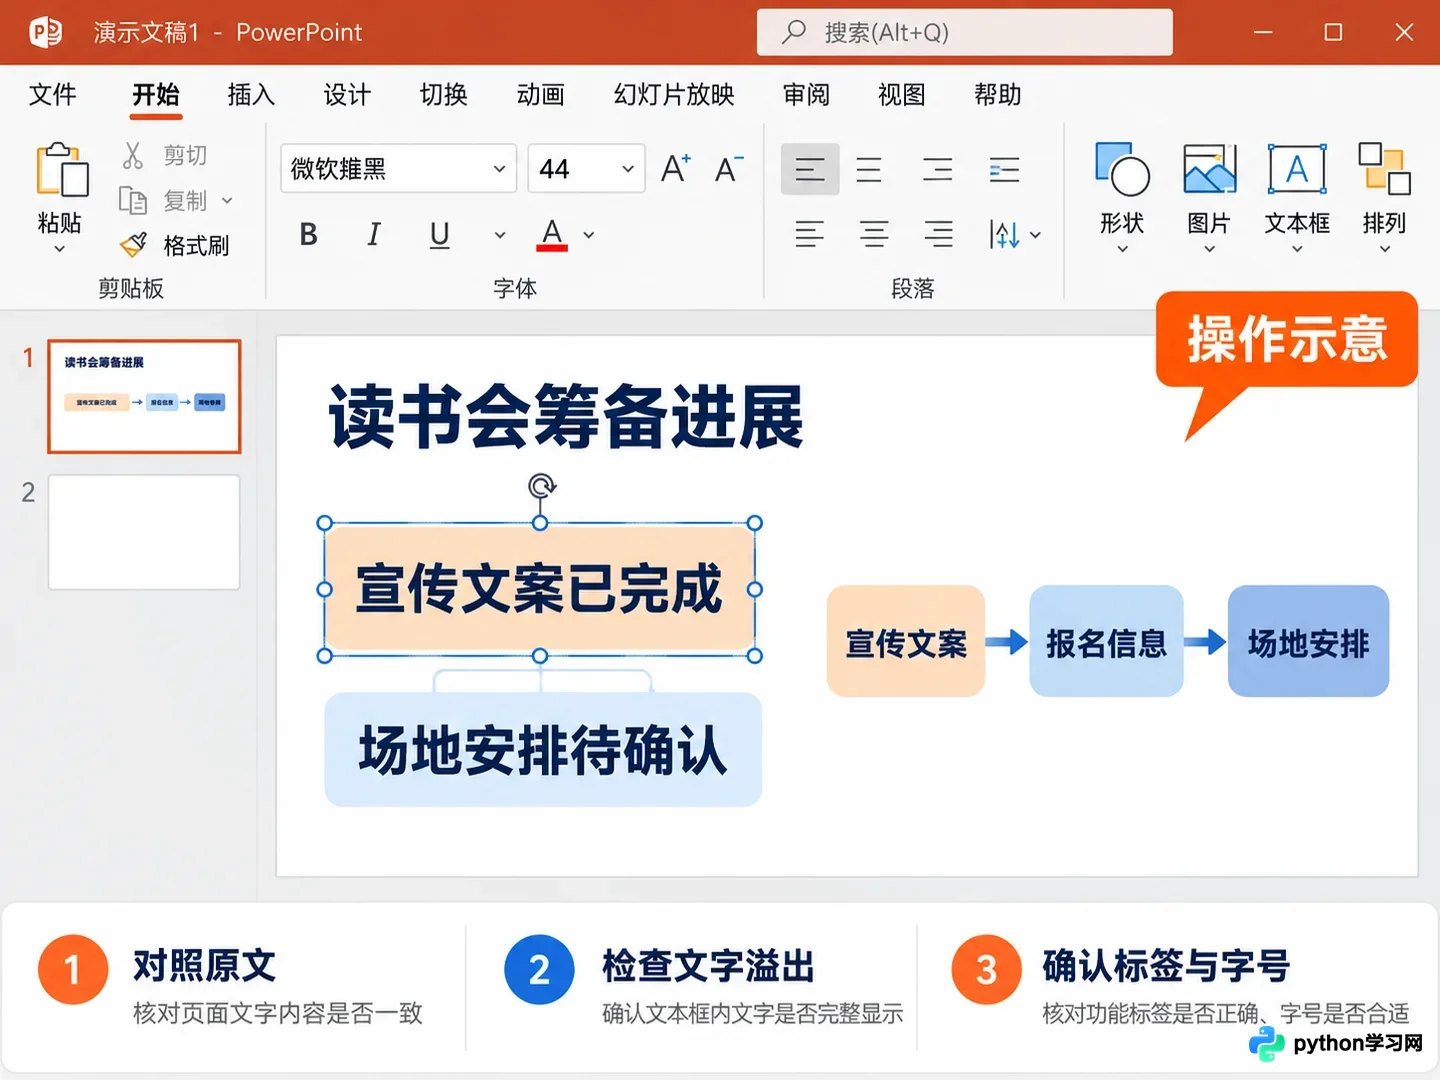Click the blue-bulleted list icon in 段落
The width and height of the screenshot is (1440, 1080).
pyautogui.click(x=1004, y=169)
